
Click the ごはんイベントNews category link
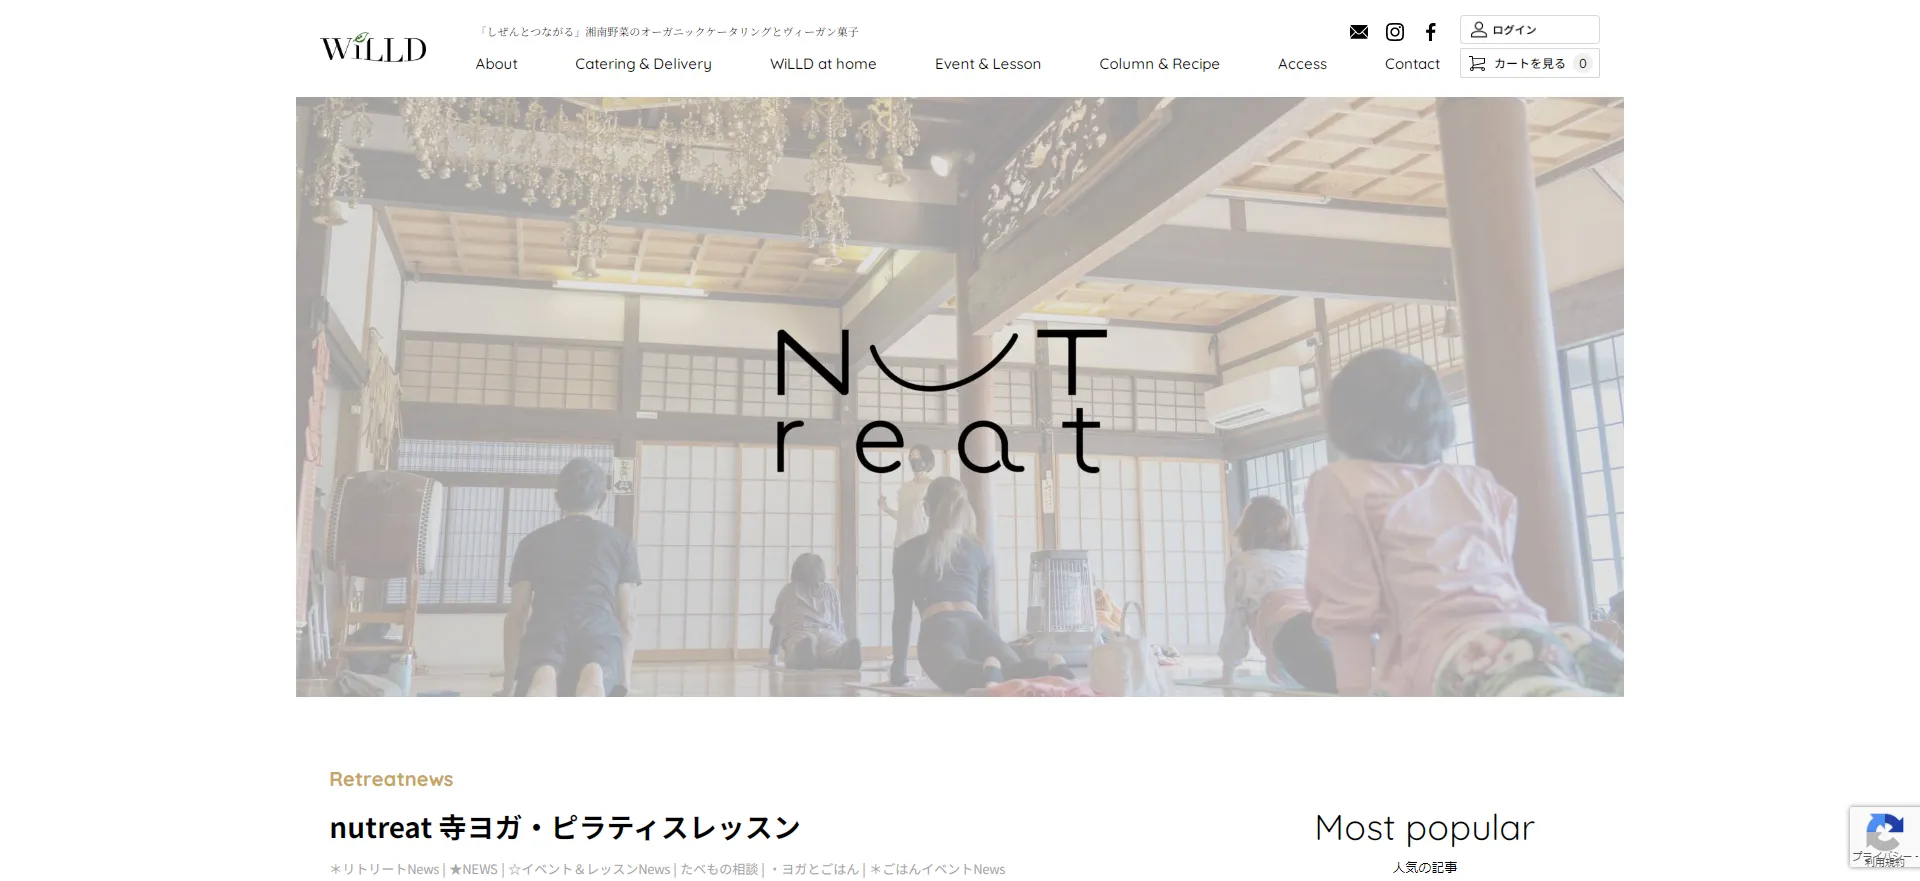pos(938,870)
